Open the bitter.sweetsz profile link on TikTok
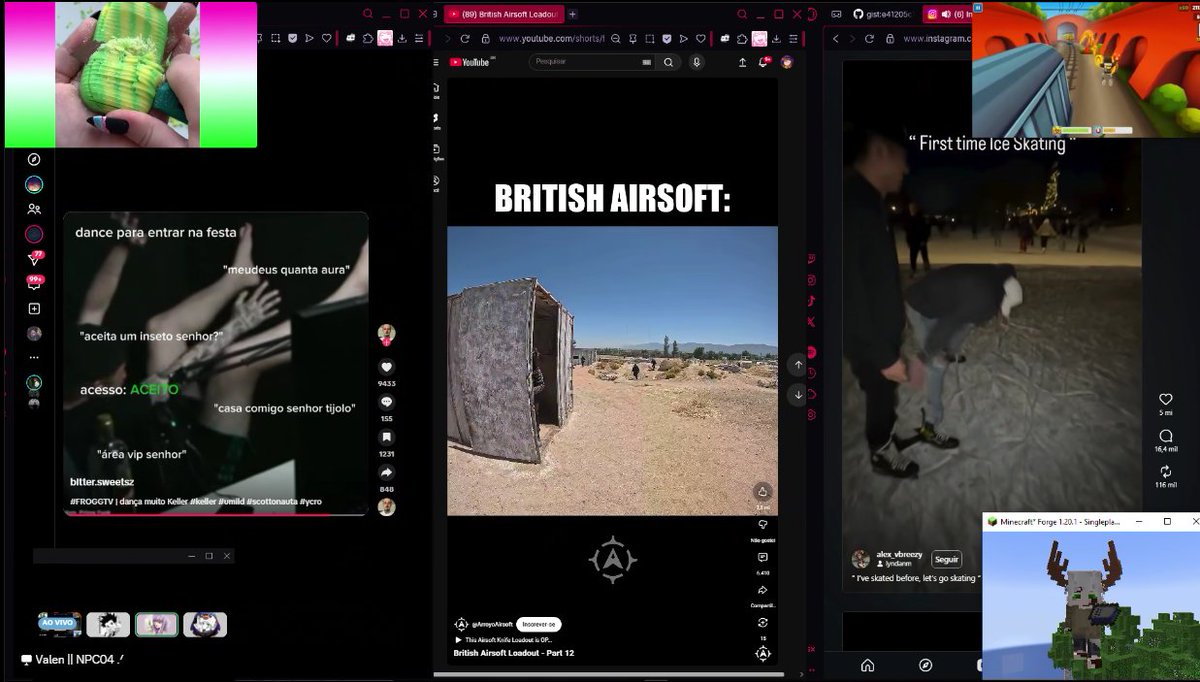1200x682 pixels. coord(100,482)
